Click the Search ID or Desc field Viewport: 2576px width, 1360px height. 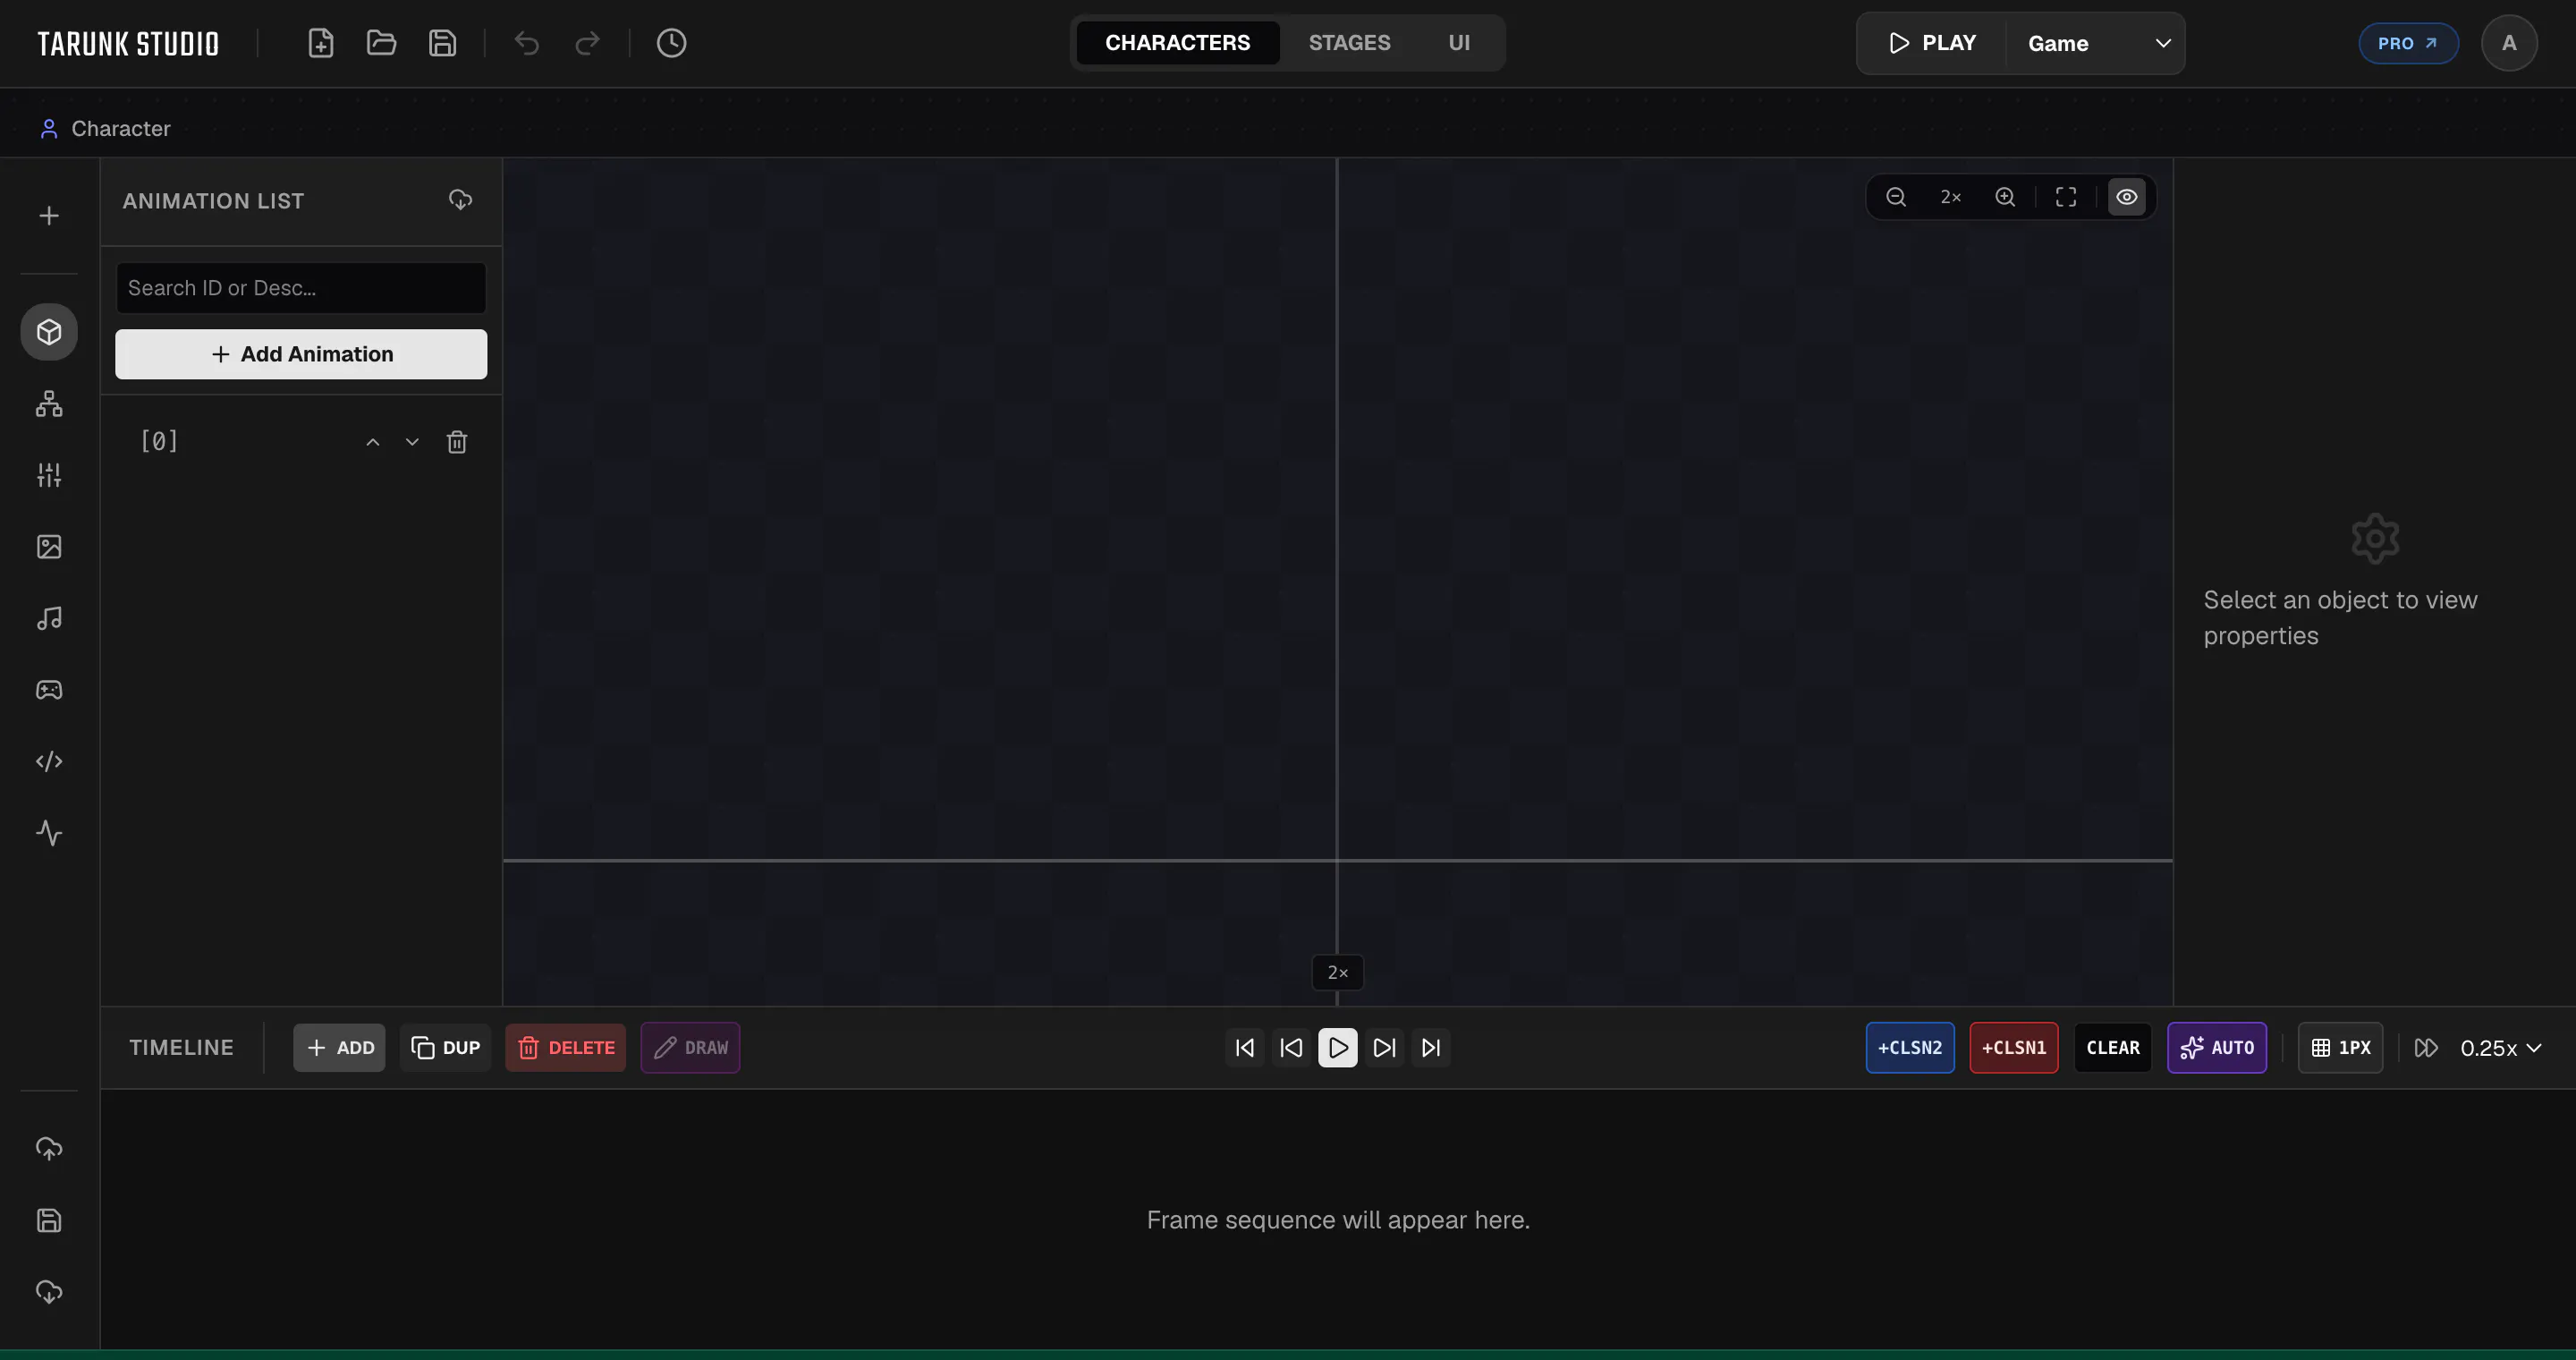301,288
